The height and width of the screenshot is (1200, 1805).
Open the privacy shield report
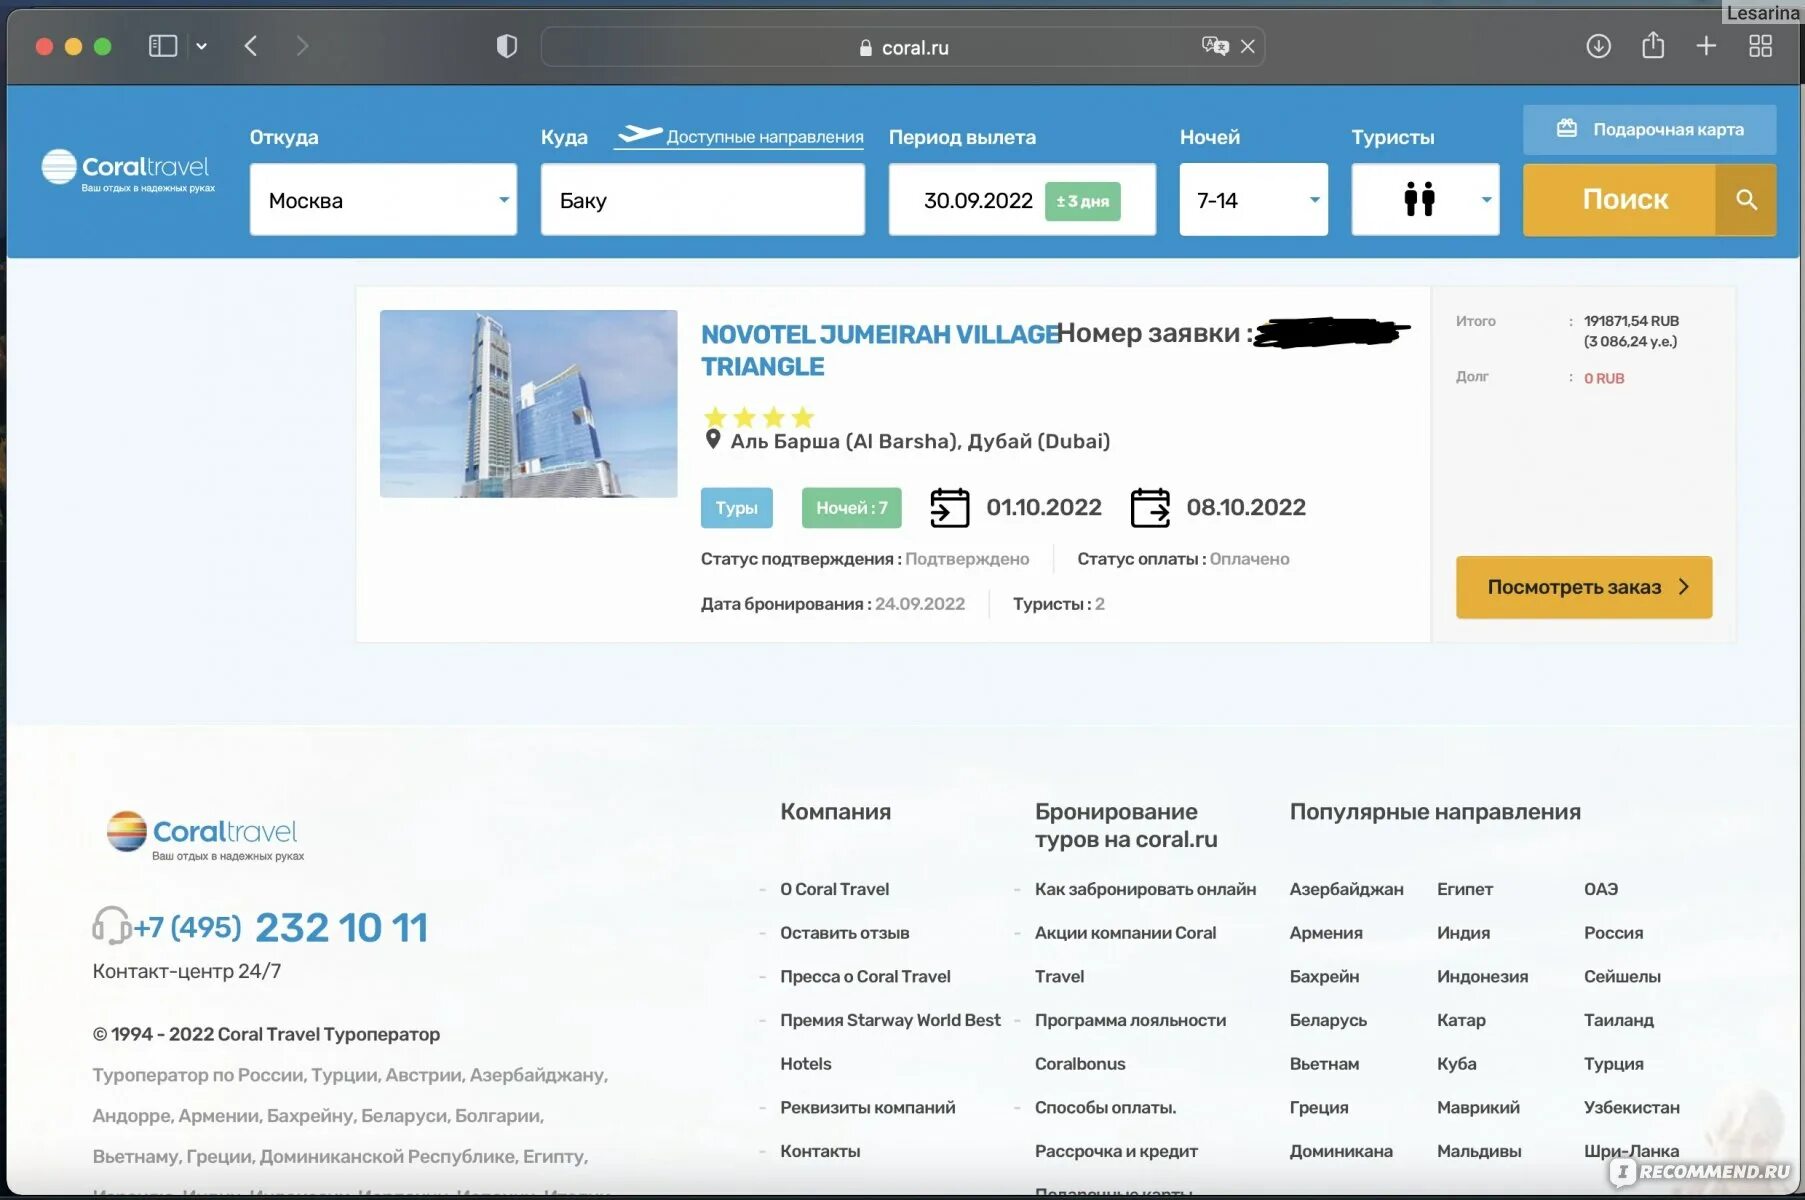pos(507,46)
